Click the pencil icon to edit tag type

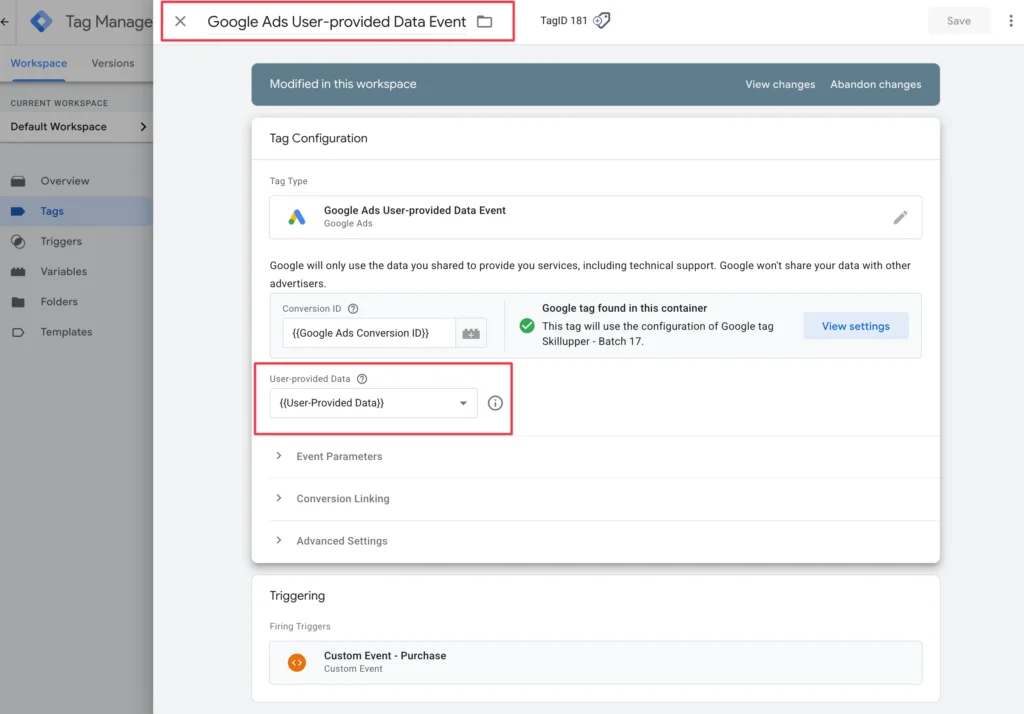[x=900, y=217]
